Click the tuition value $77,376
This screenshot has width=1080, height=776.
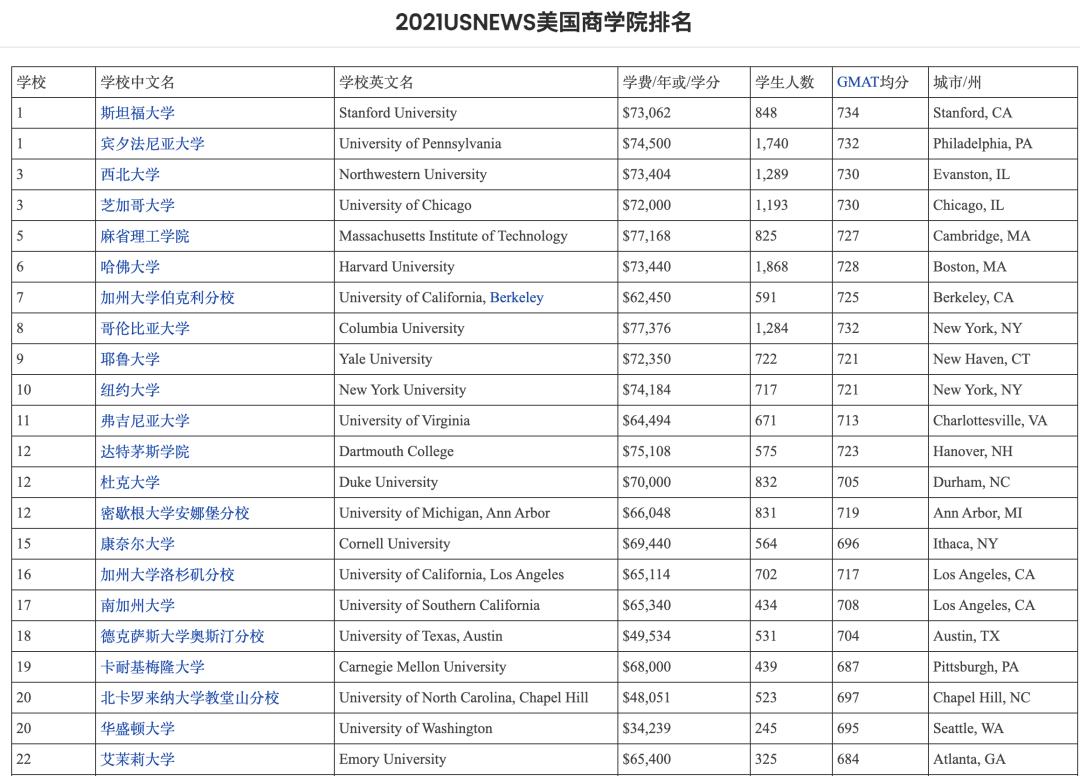pyautogui.click(x=646, y=328)
